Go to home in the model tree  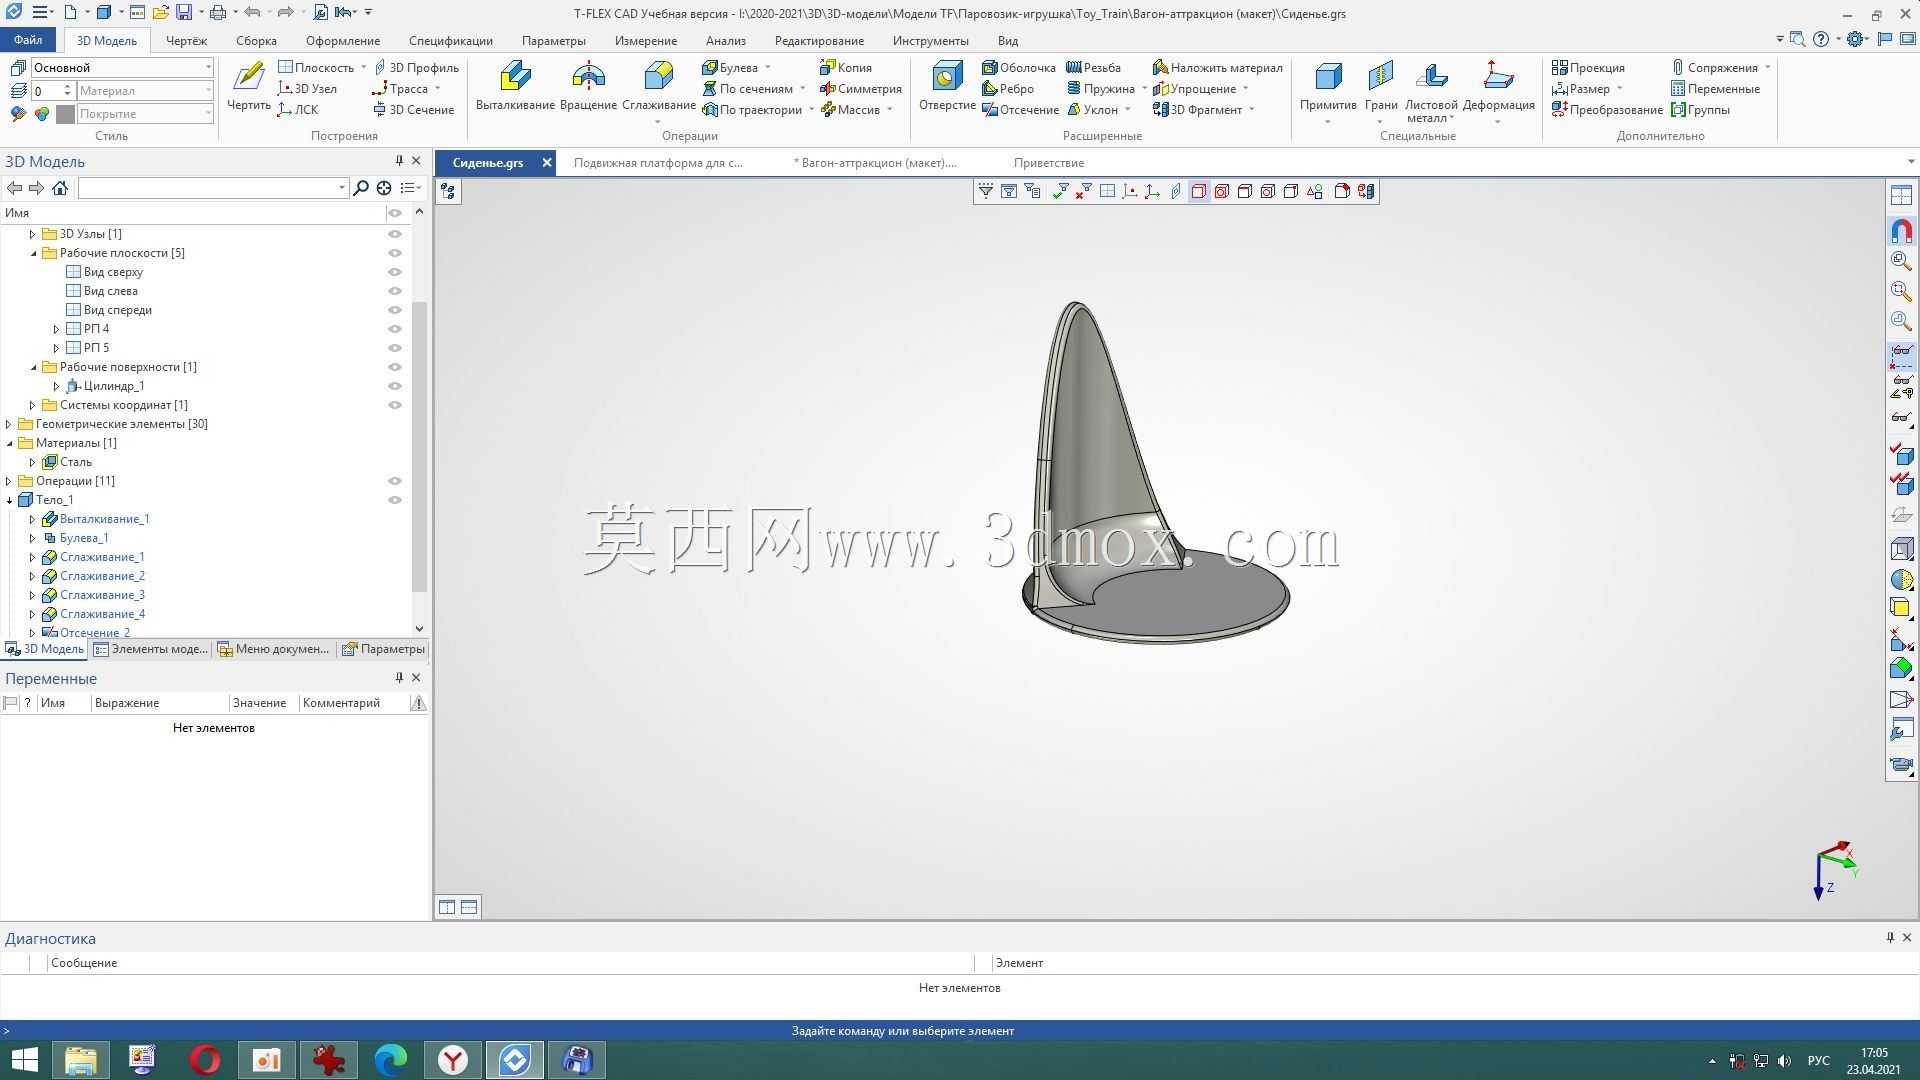(x=60, y=188)
